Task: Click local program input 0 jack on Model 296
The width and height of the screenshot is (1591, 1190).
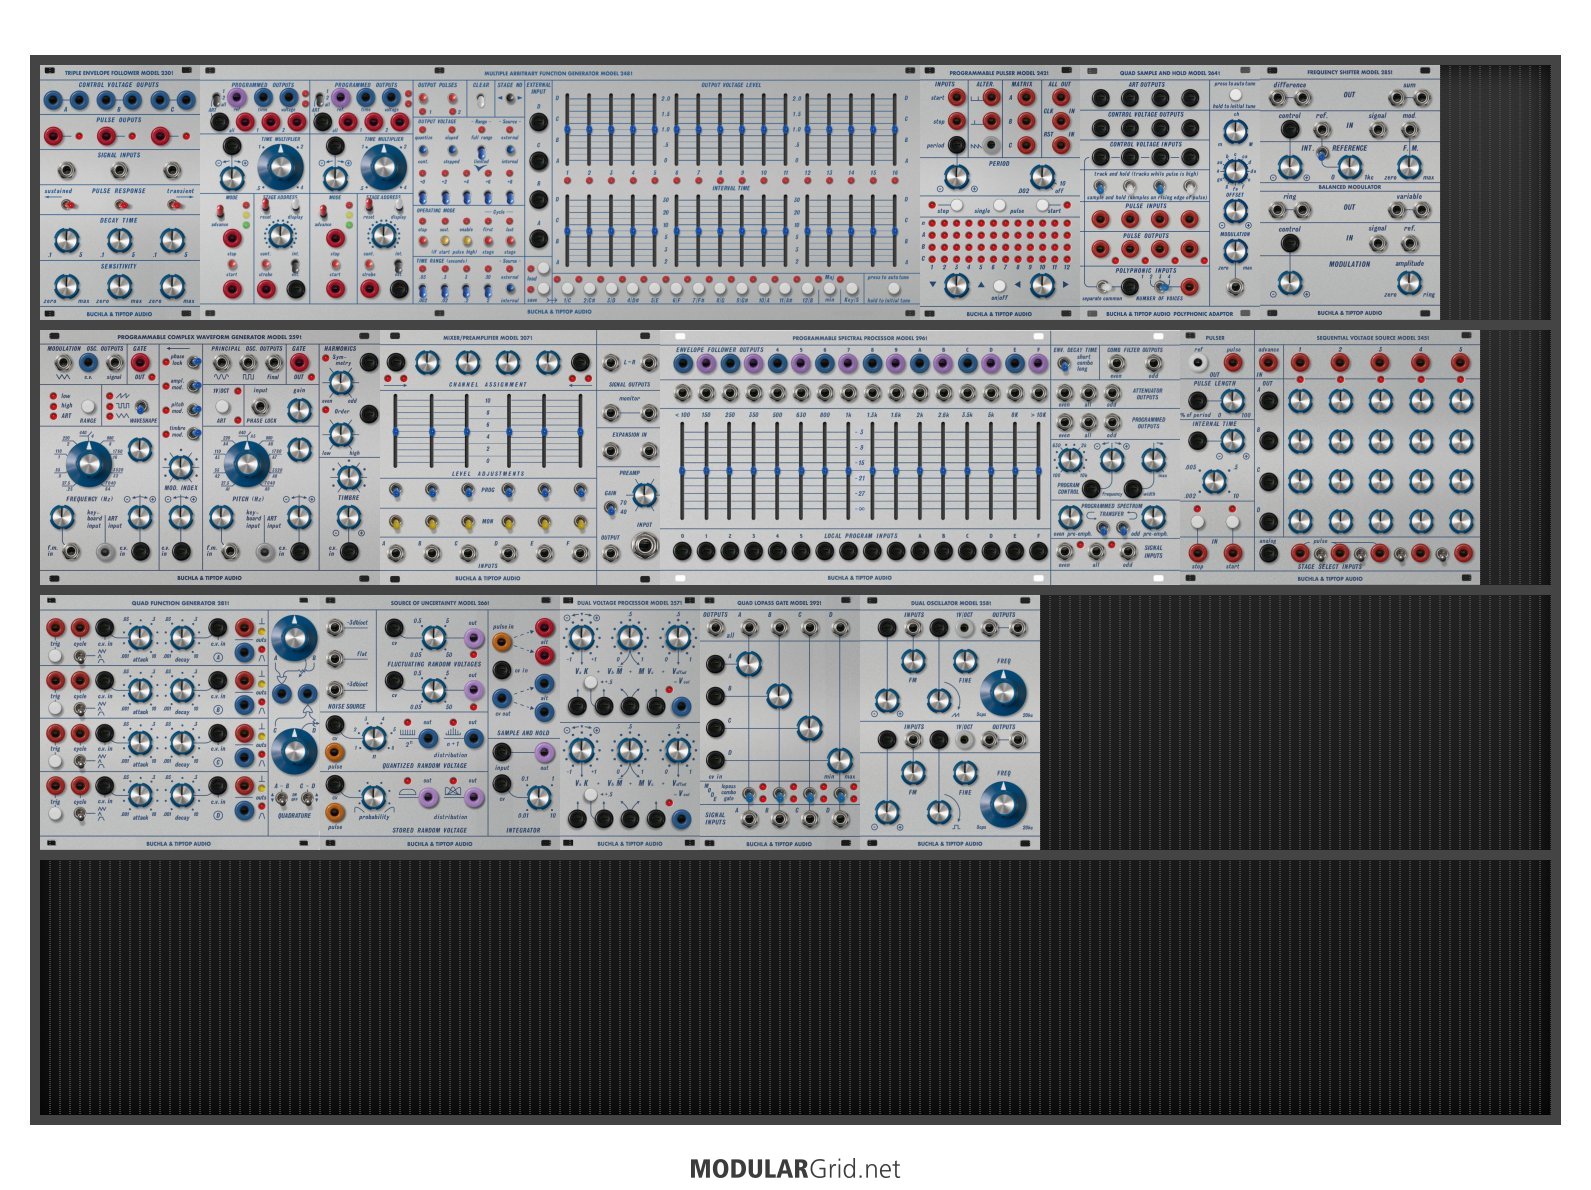Action: click(682, 552)
